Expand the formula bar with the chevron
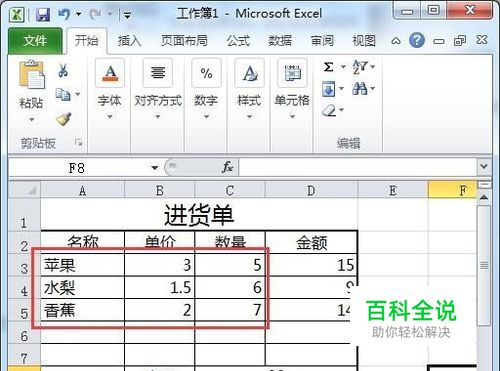500x371 pixels. pyautogui.click(x=484, y=166)
